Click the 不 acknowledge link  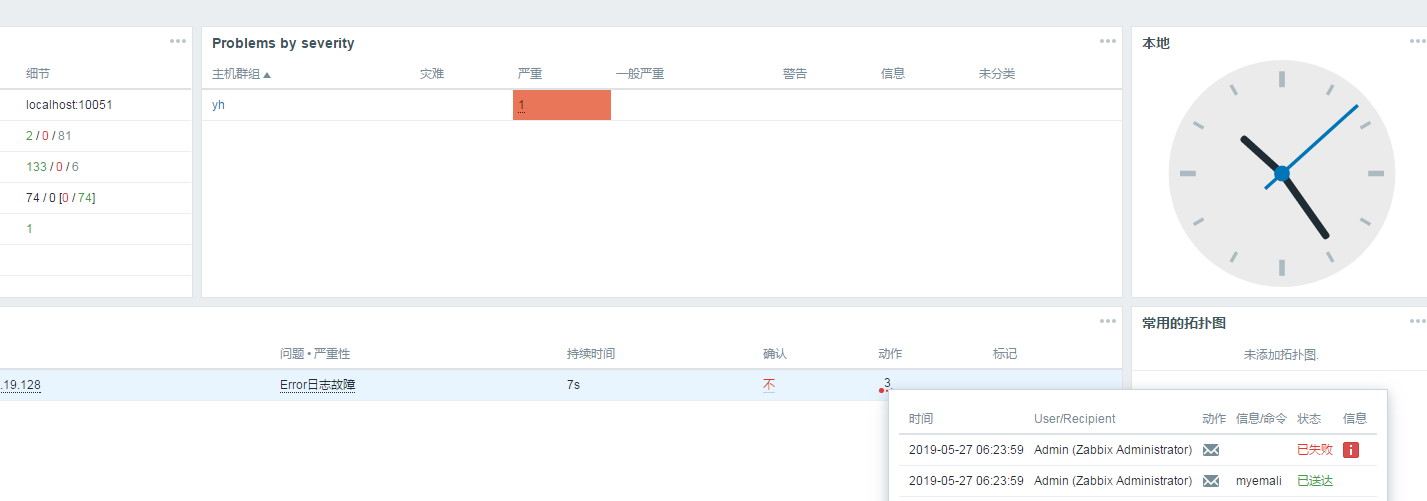point(769,385)
